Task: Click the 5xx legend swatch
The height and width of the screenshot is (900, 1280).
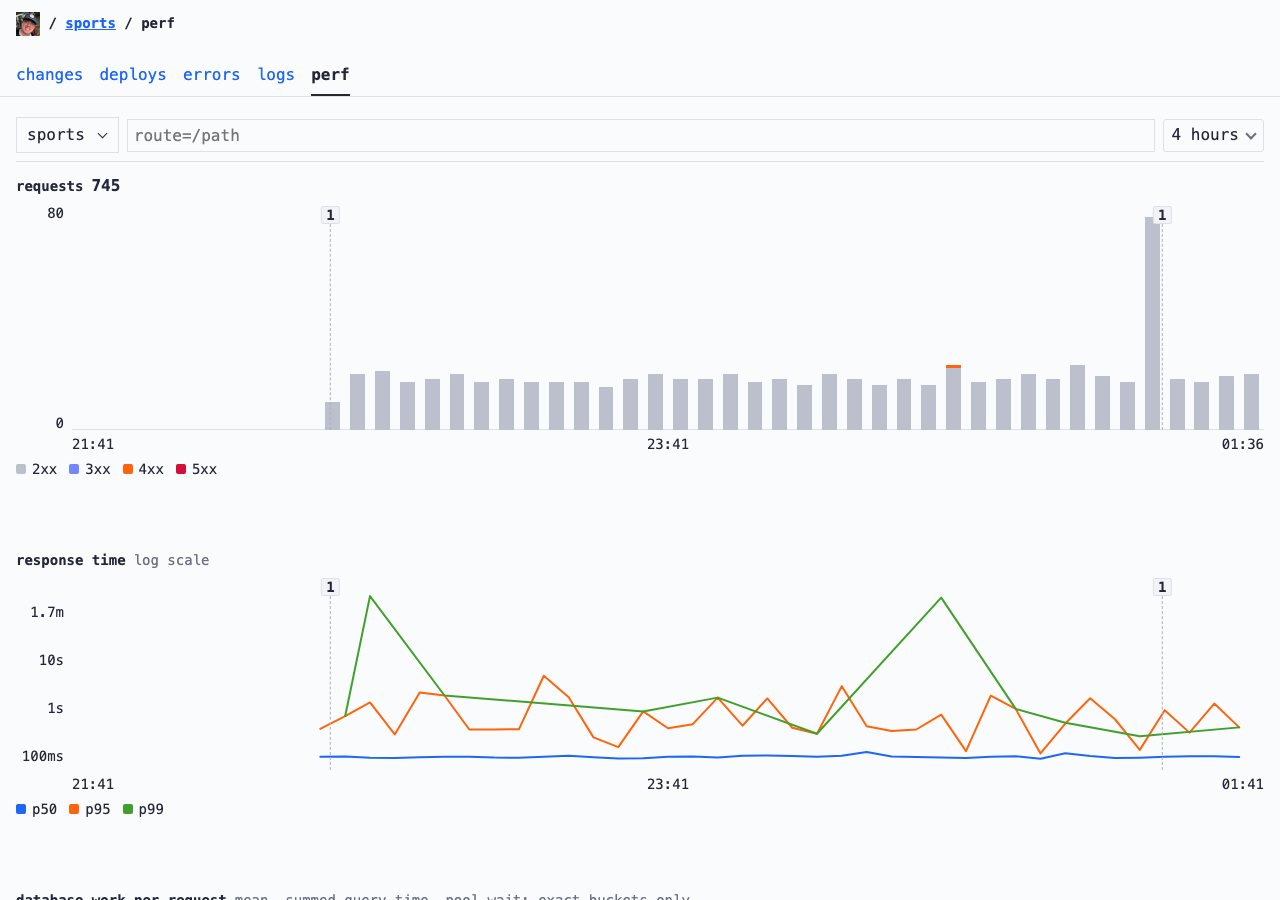Action: [181, 469]
